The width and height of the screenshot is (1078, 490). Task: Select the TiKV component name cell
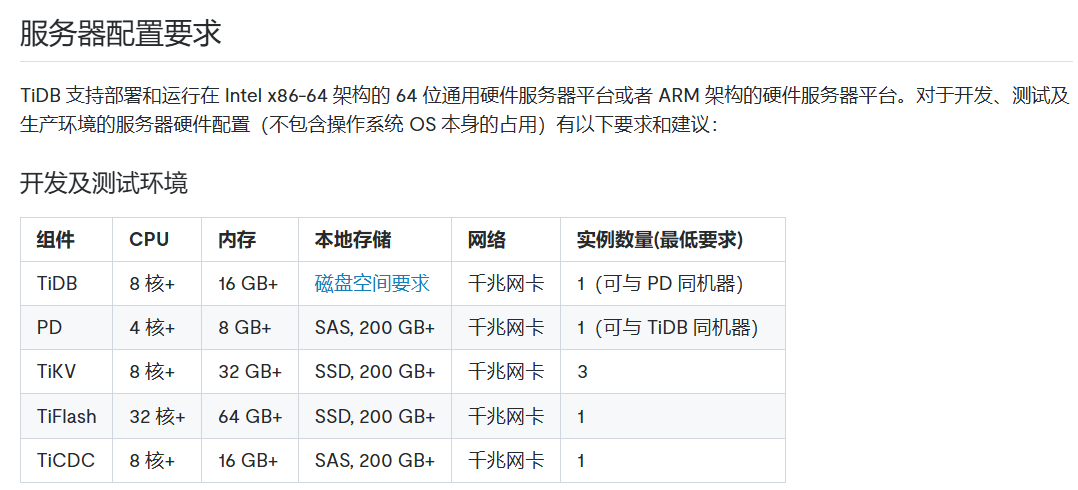pyautogui.click(x=56, y=372)
